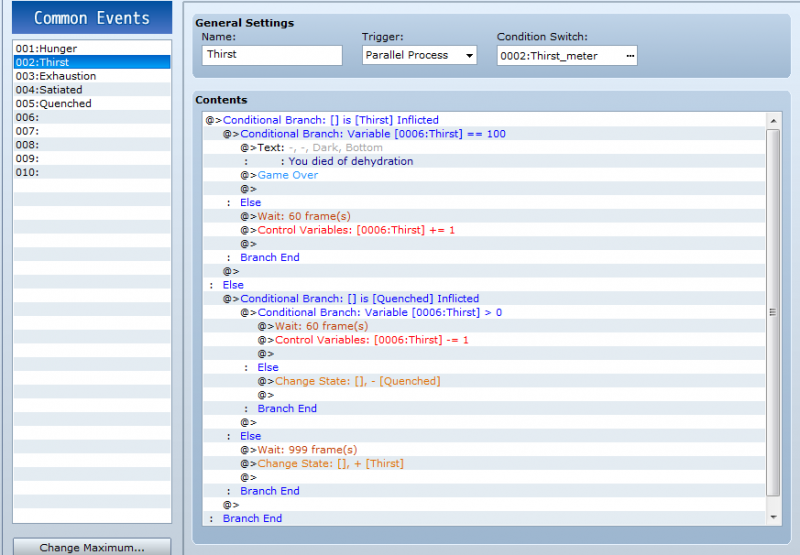Click scrollbar up arrow in Contents list
Image resolution: width=800 pixels, height=555 pixels.
pos(773,121)
